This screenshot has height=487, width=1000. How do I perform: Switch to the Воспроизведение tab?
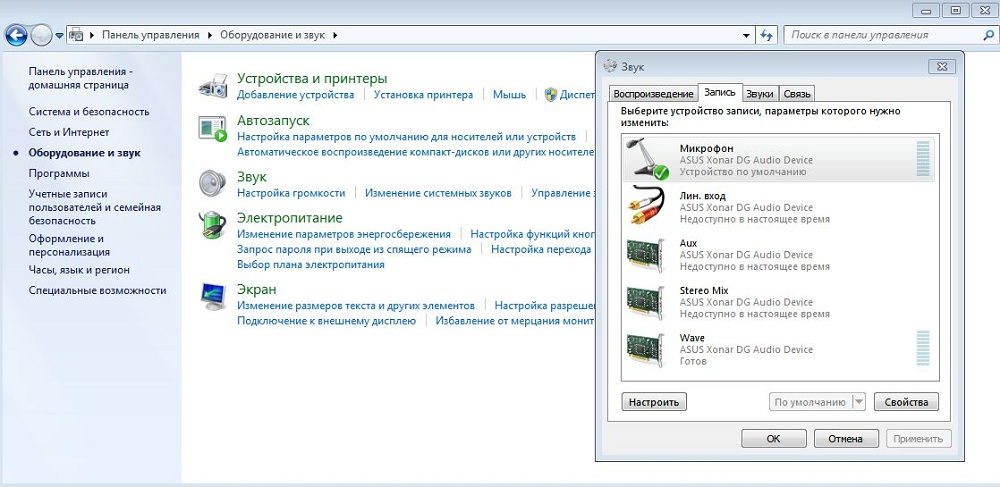click(x=652, y=93)
